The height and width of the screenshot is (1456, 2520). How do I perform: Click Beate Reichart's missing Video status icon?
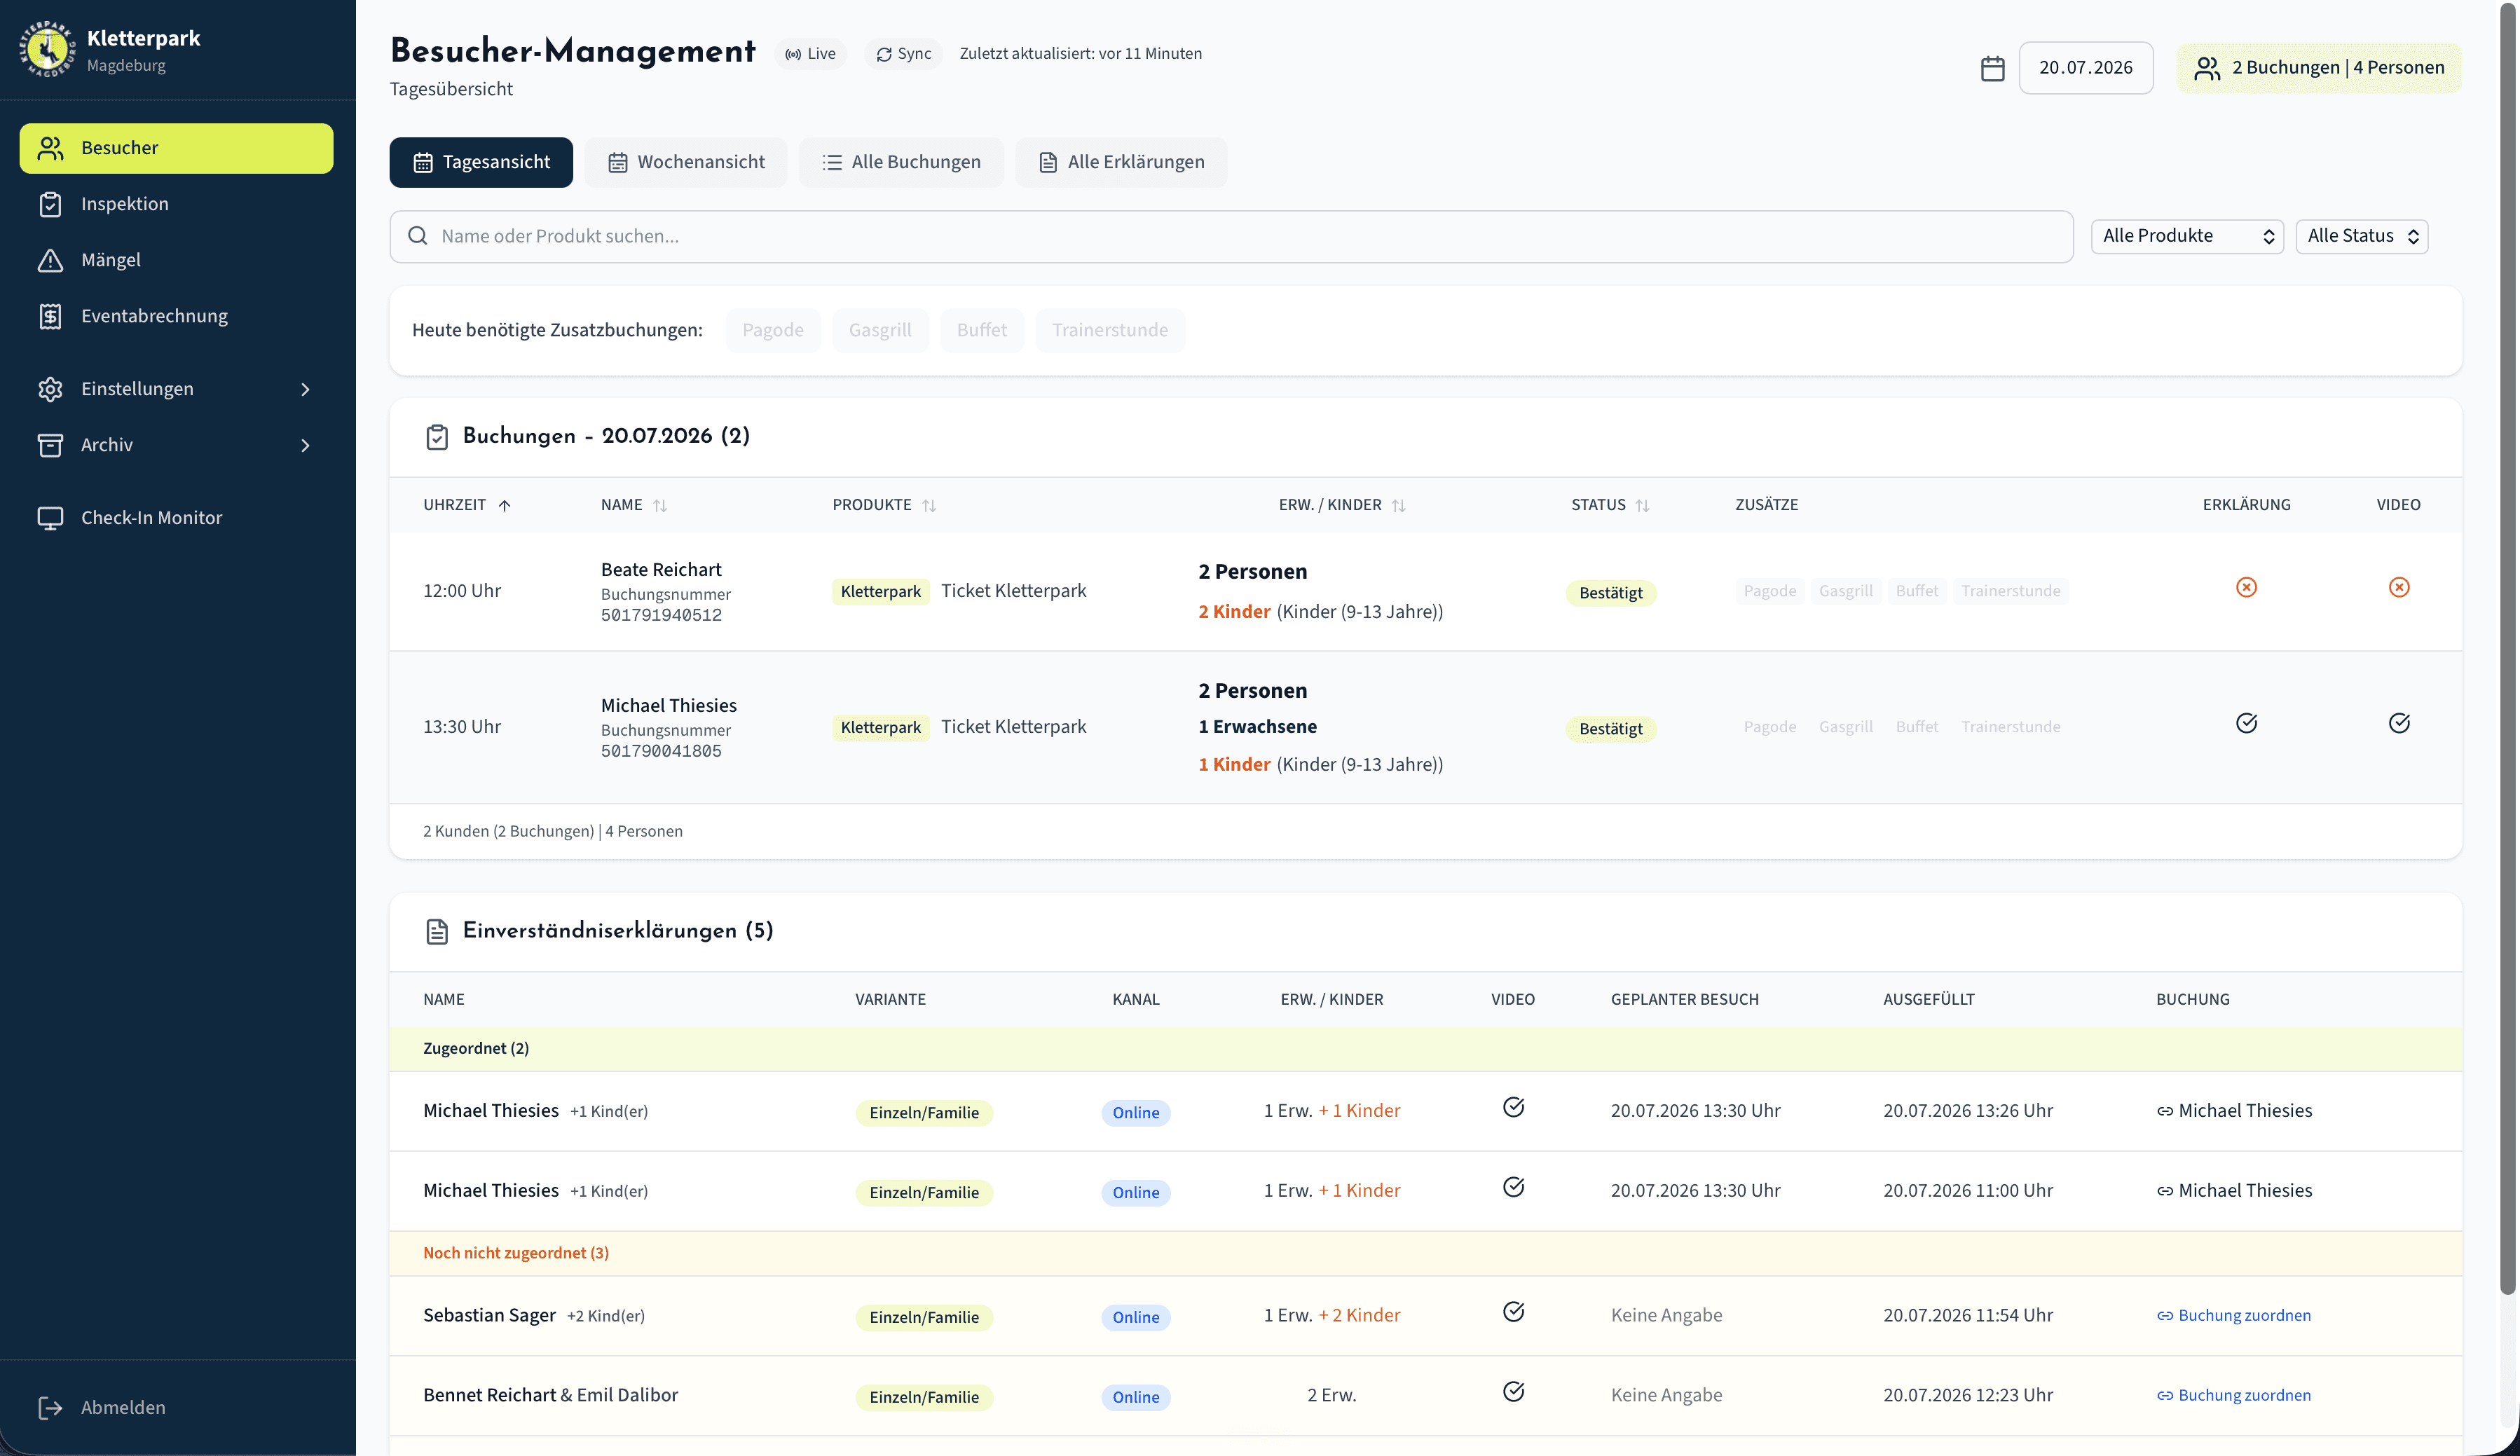click(x=2399, y=587)
